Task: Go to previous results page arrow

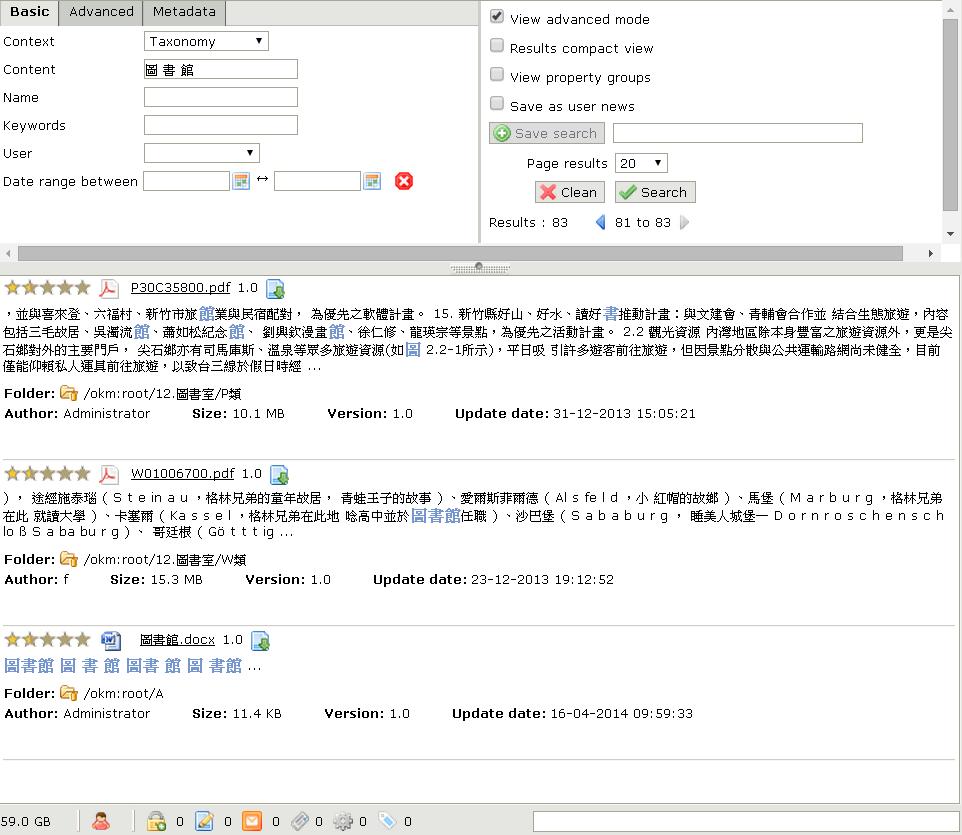Action: [x=600, y=222]
